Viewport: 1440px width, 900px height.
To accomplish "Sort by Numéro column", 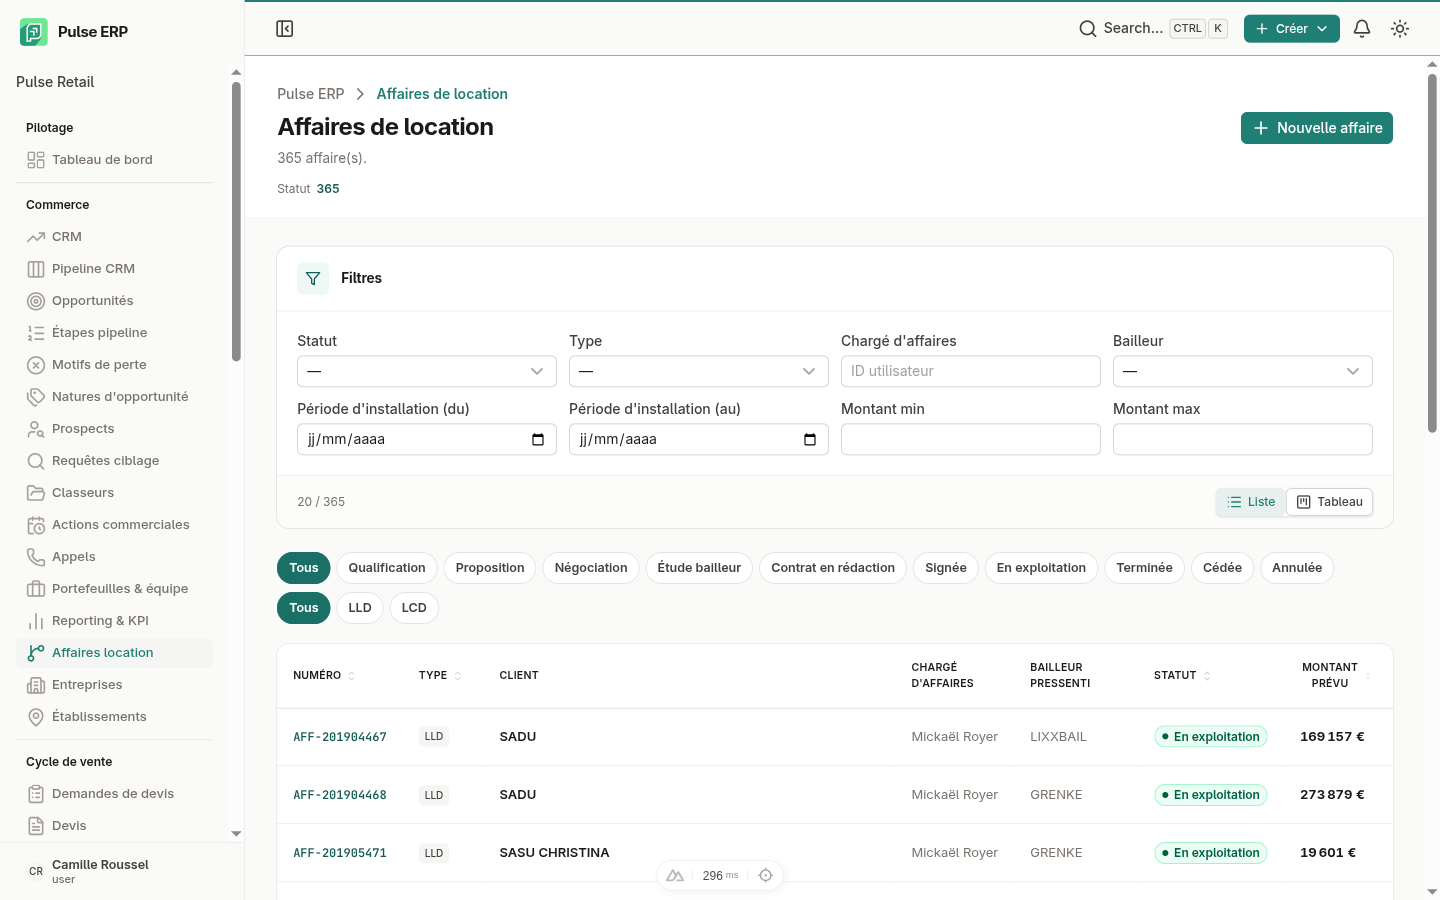I will tap(324, 676).
